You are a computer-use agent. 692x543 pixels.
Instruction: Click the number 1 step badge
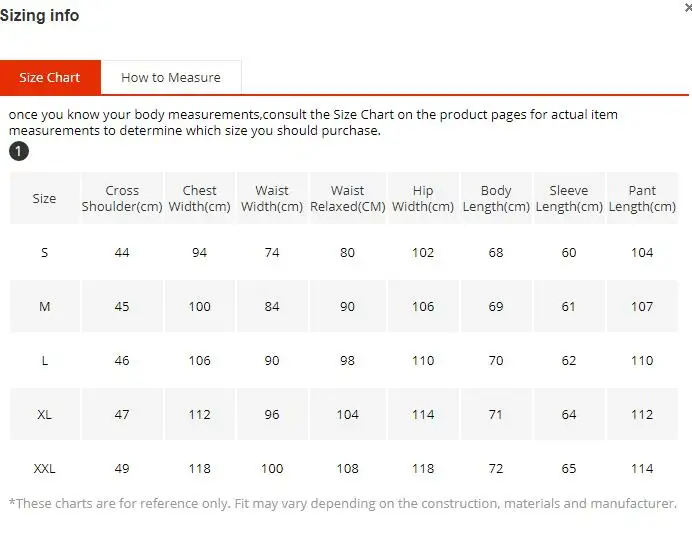19,151
